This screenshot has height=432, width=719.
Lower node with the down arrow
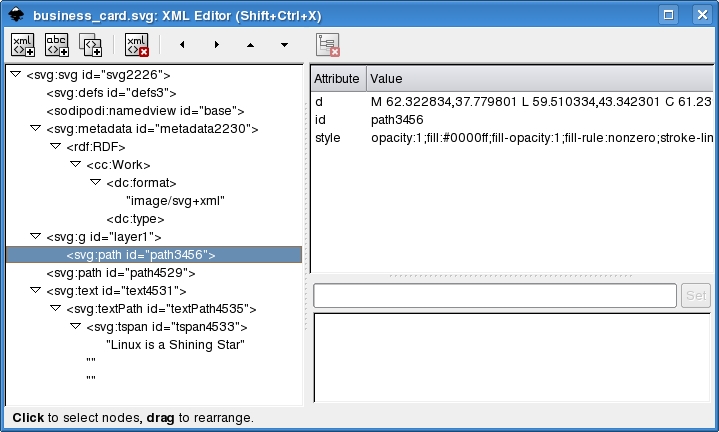[285, 45]
